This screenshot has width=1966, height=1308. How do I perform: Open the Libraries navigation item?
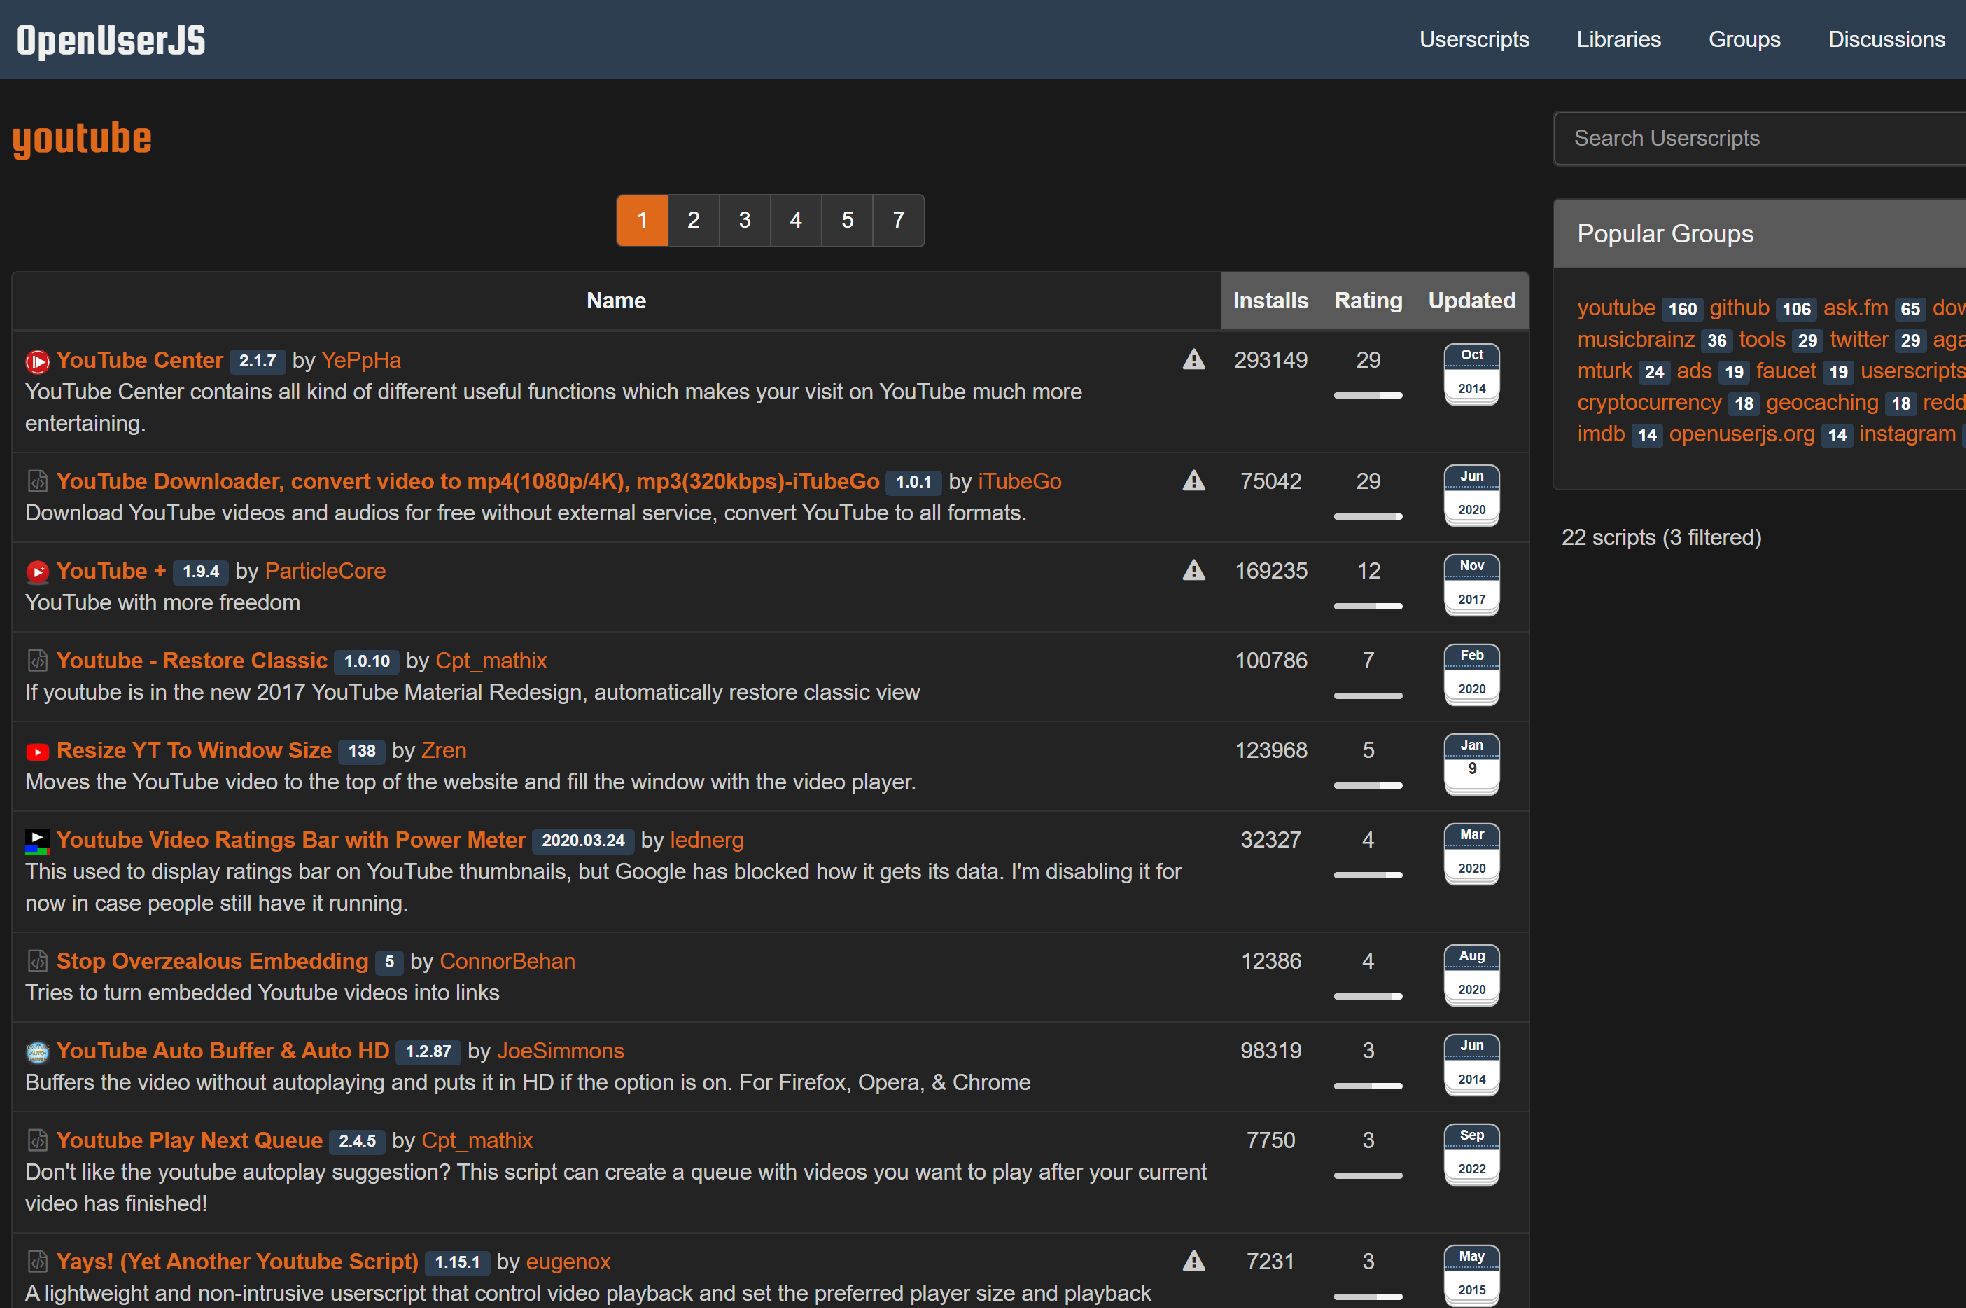coord(1618,39)
